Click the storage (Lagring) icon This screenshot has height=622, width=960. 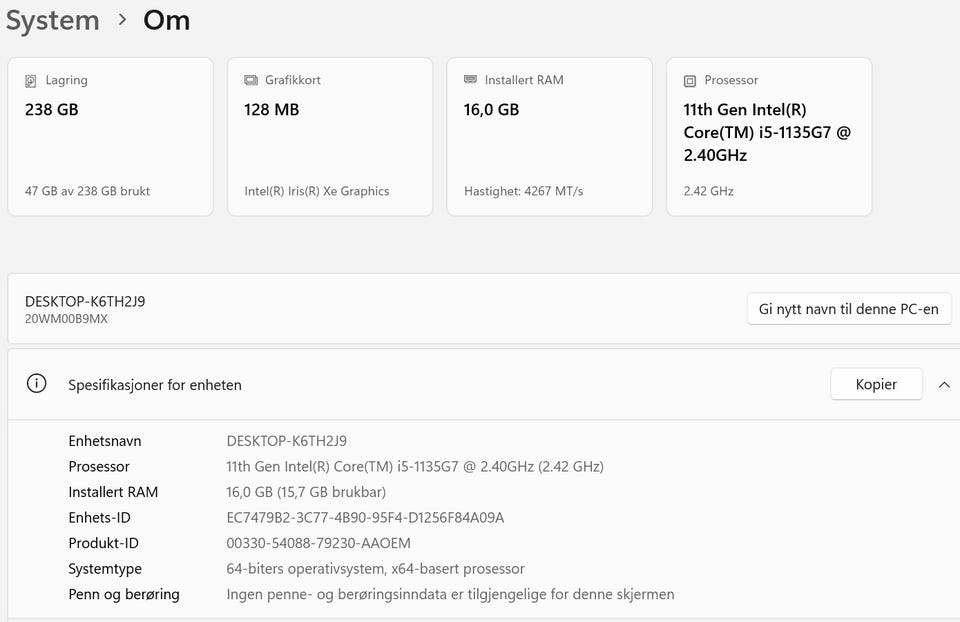click(x=31, y=80)
